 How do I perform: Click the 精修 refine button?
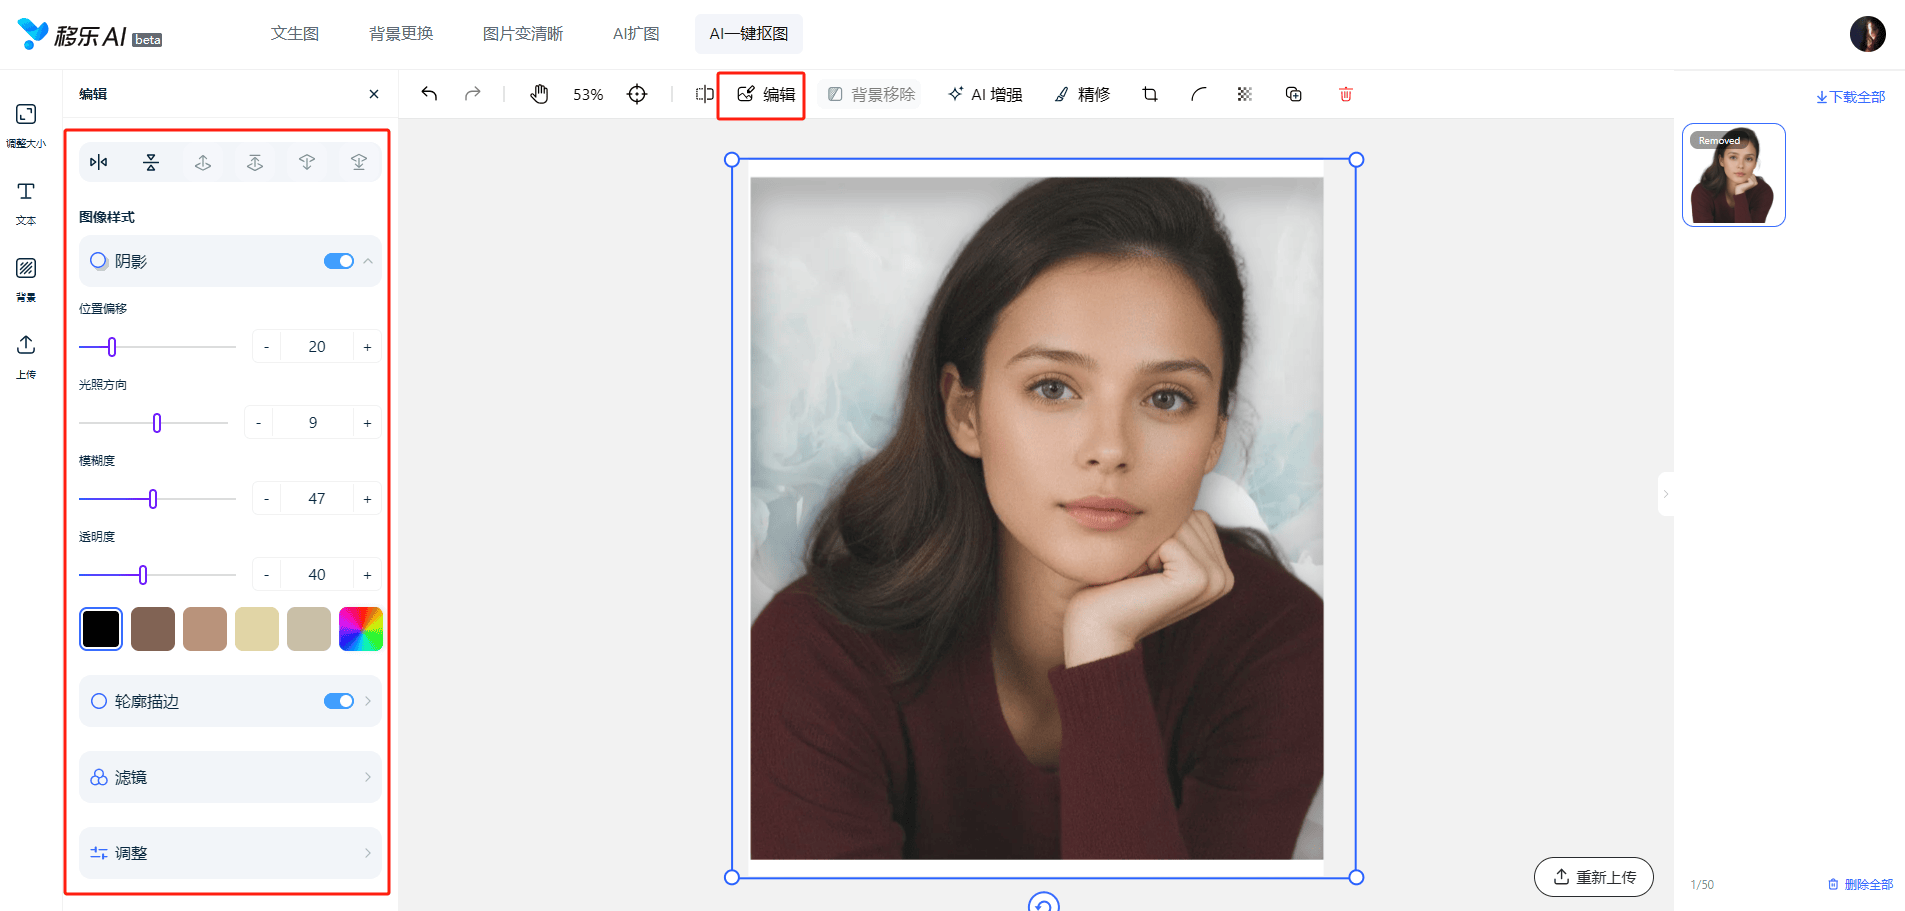1082,94
